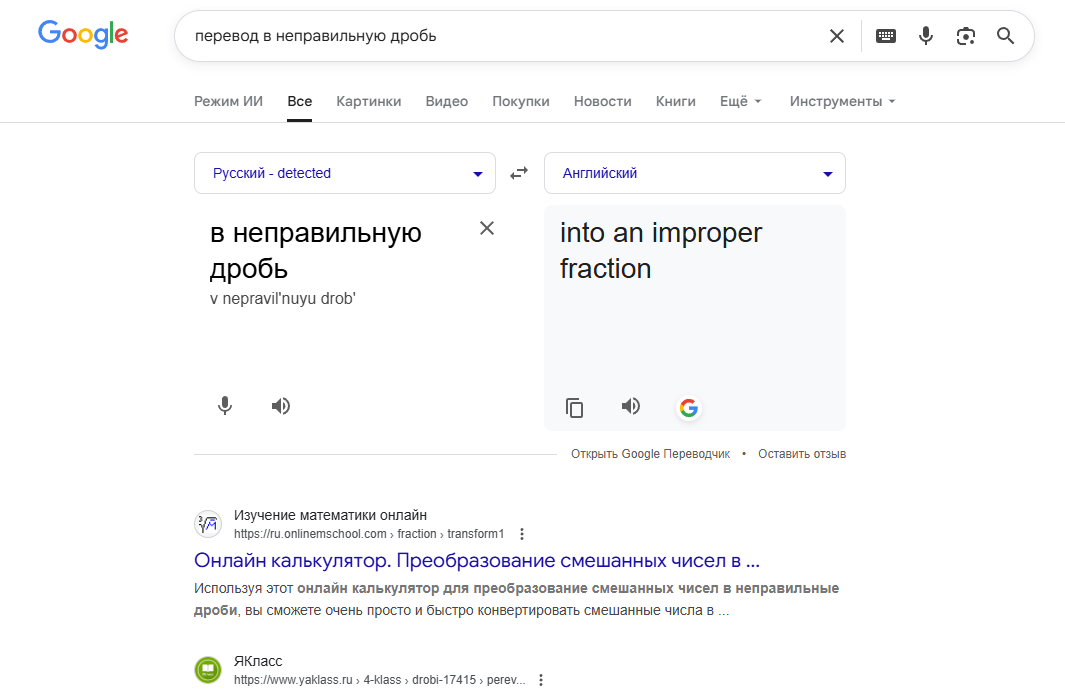
Task: Swap source and target translation languages
Action: click(x=519, y=173)
